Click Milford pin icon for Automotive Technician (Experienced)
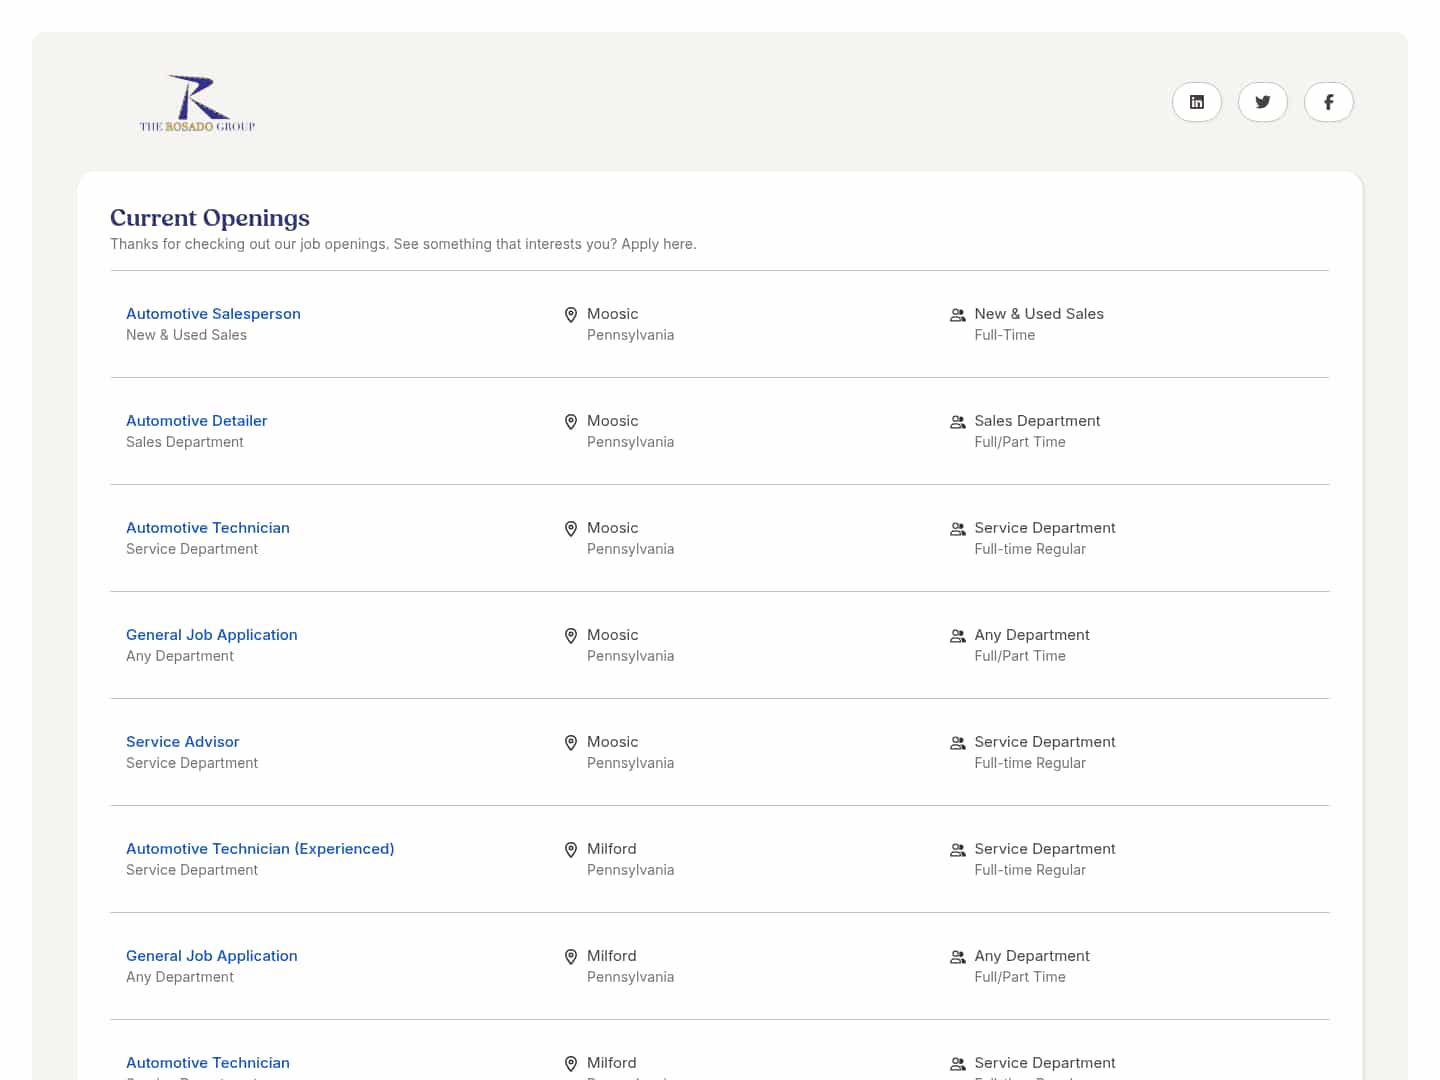This screenshot has width=1440, height=1080. tap(571, 850)
